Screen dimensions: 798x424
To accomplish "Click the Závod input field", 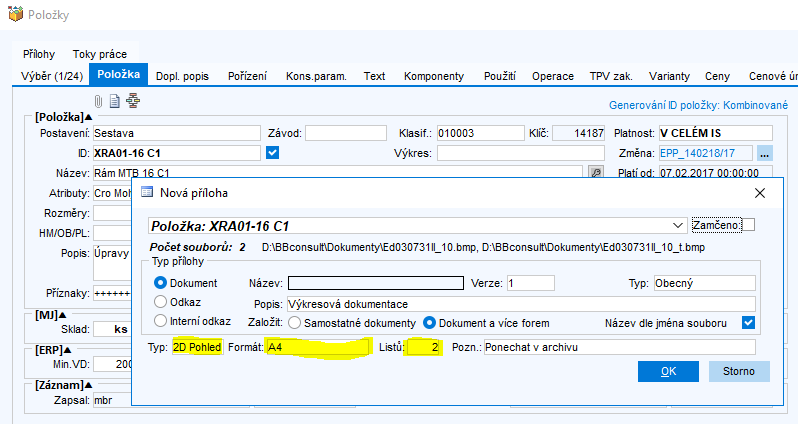I will coord(346,133).
